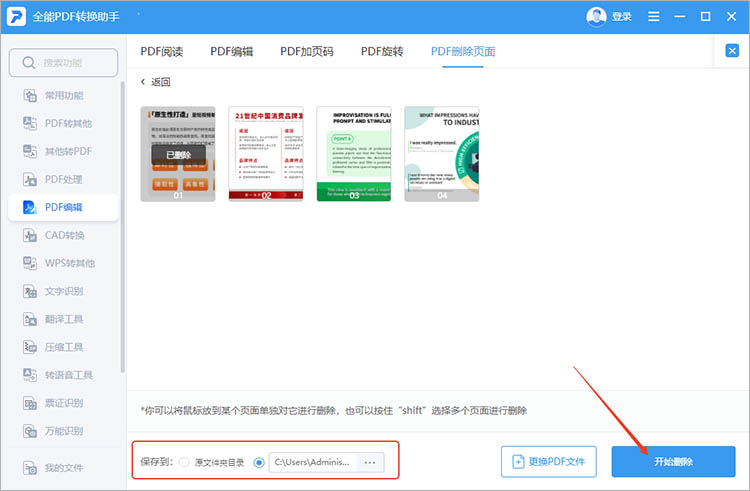This screenshot has height=491, width=750.
Task: Click 登录 login link
Action: pyautogui.click(x=621, y=17)
